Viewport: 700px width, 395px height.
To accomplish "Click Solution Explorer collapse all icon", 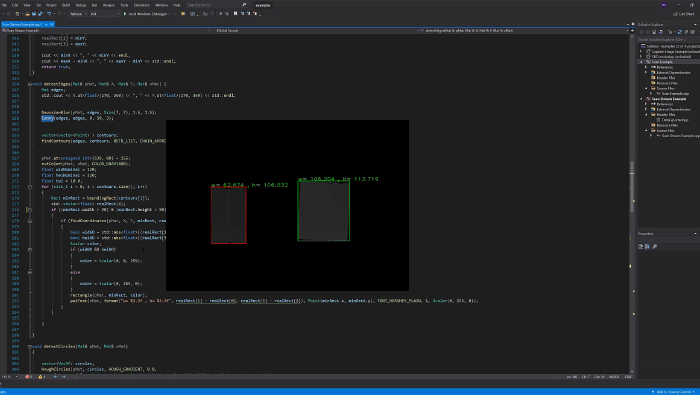I will click(x=686, y=32).
